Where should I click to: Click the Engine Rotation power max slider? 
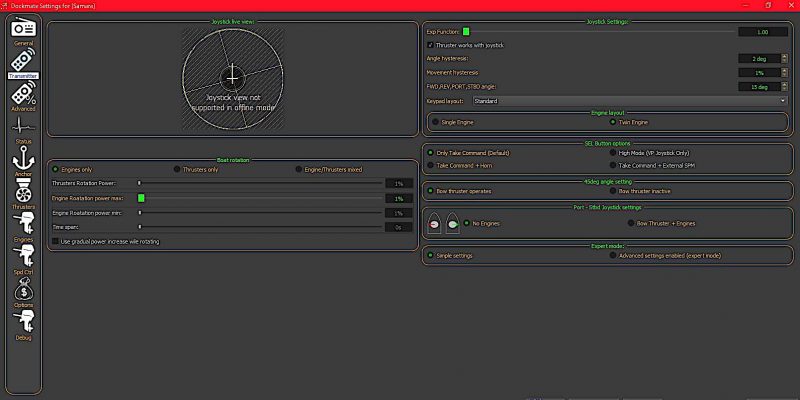coord(260,198)
